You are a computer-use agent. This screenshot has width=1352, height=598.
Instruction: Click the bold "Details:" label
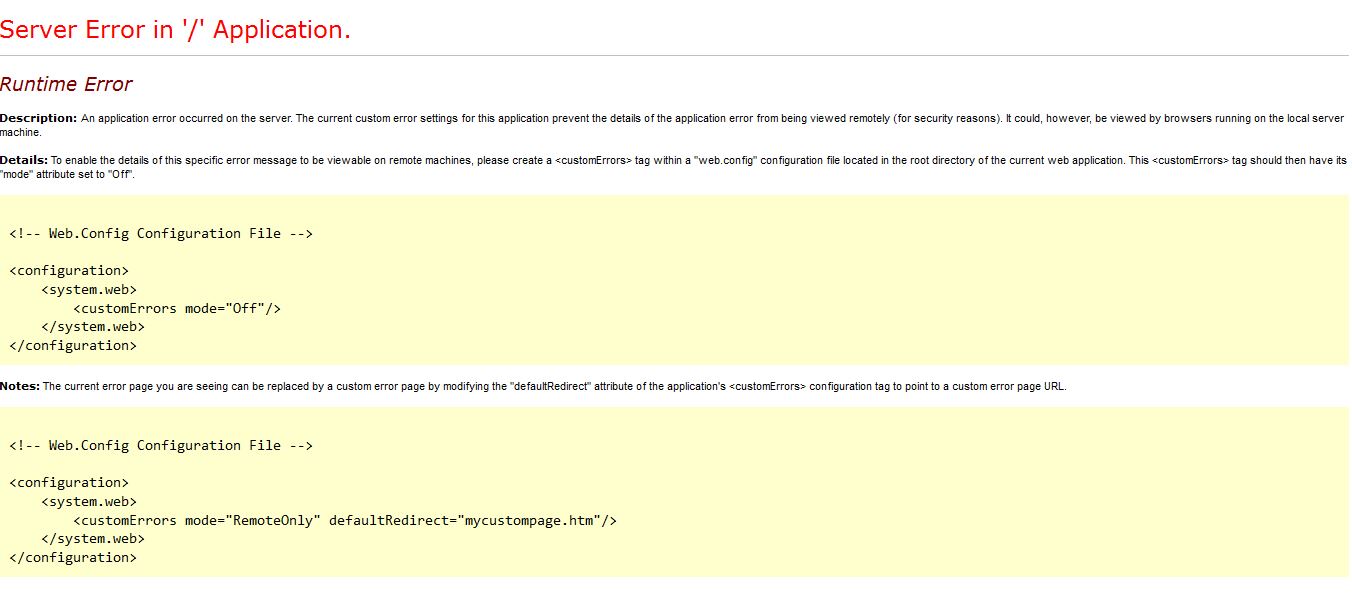coord(24,160)
